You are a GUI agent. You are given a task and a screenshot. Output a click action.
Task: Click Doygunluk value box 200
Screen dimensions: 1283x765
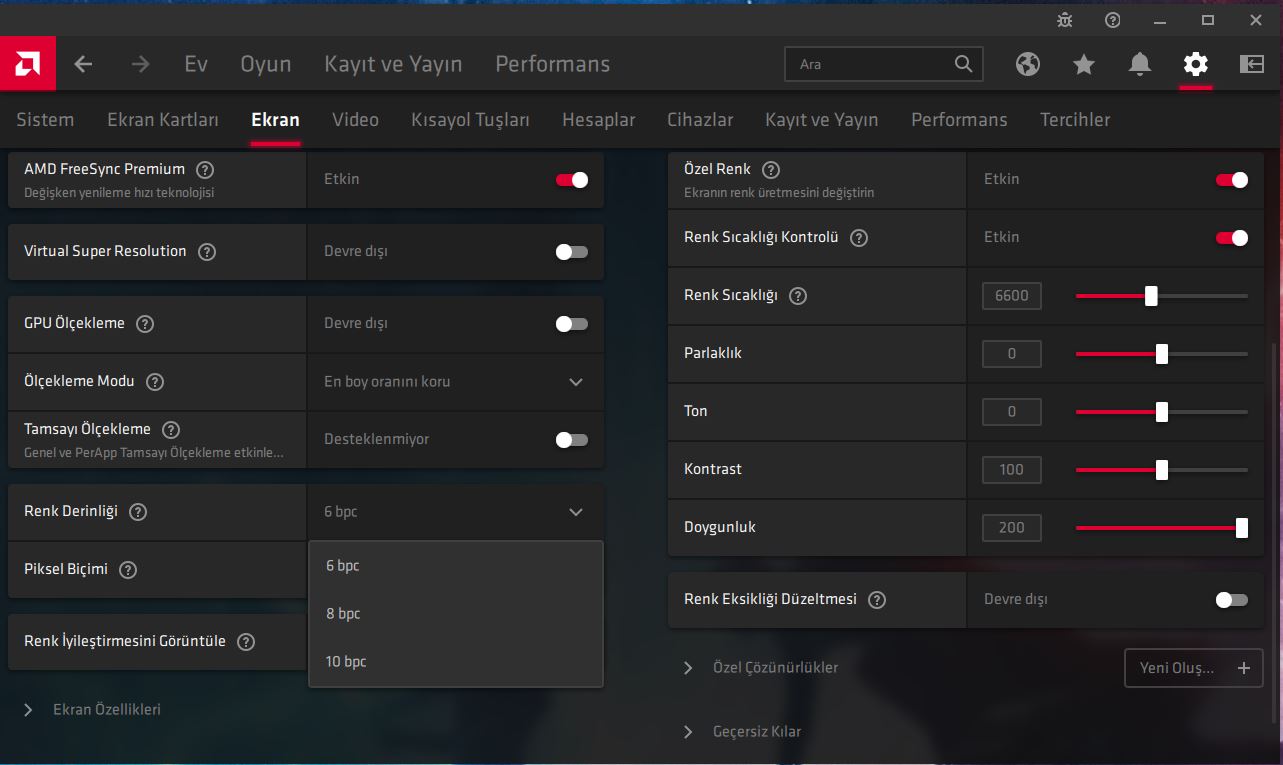1012,528
